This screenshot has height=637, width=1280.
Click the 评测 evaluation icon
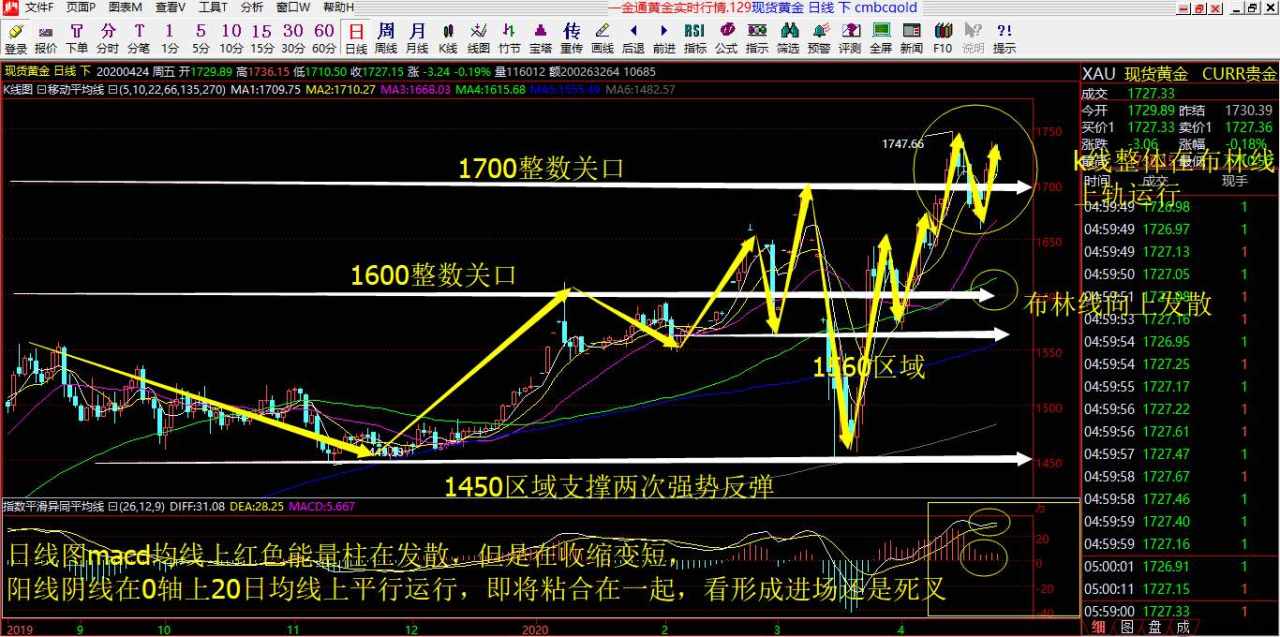point(850,38)
